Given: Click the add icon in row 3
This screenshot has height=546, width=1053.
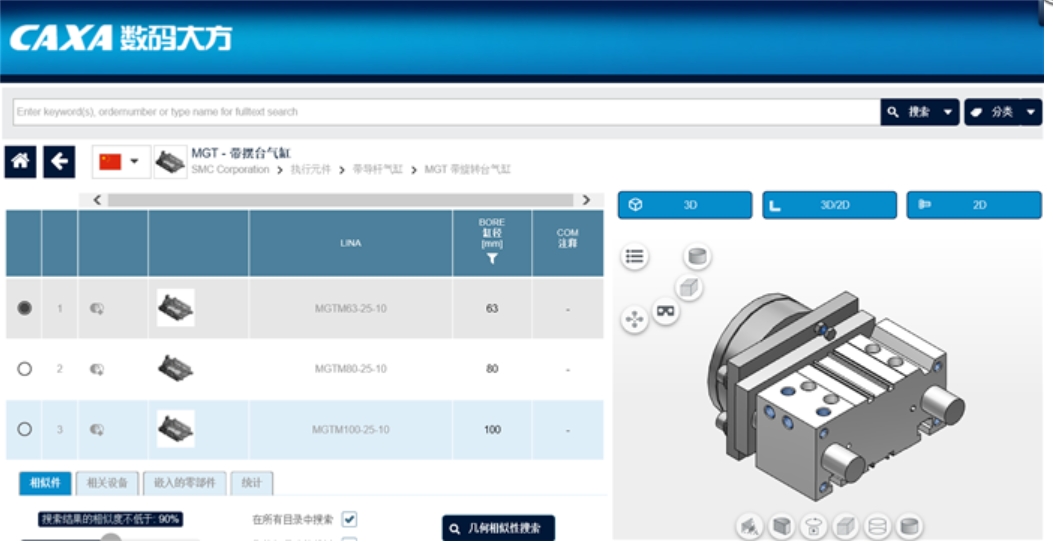Looking at the screenshot, I should (x=97, y=430).
